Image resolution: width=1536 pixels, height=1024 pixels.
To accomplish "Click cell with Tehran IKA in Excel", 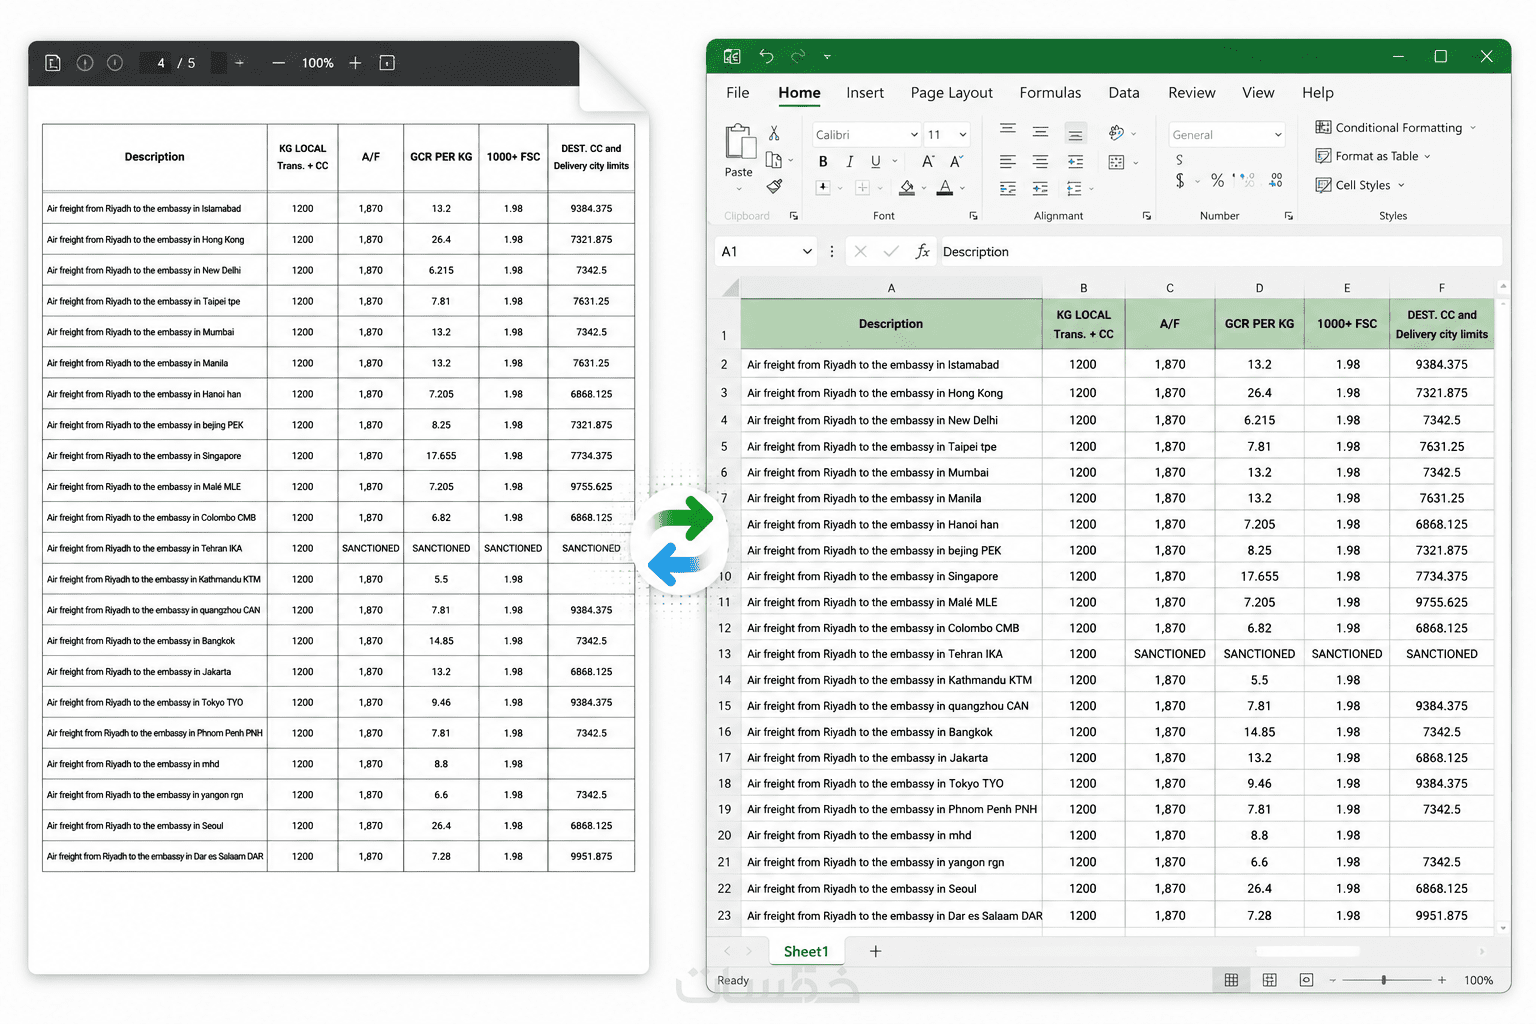I will (891, 654).
